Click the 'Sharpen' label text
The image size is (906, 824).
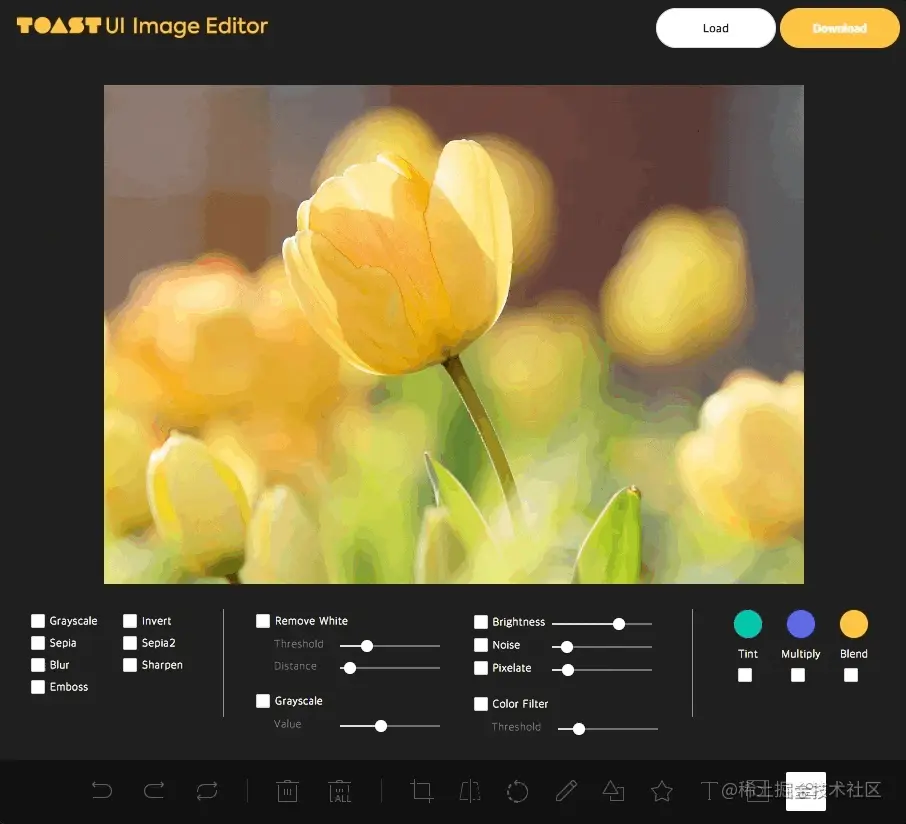click(x=162, y=665)
